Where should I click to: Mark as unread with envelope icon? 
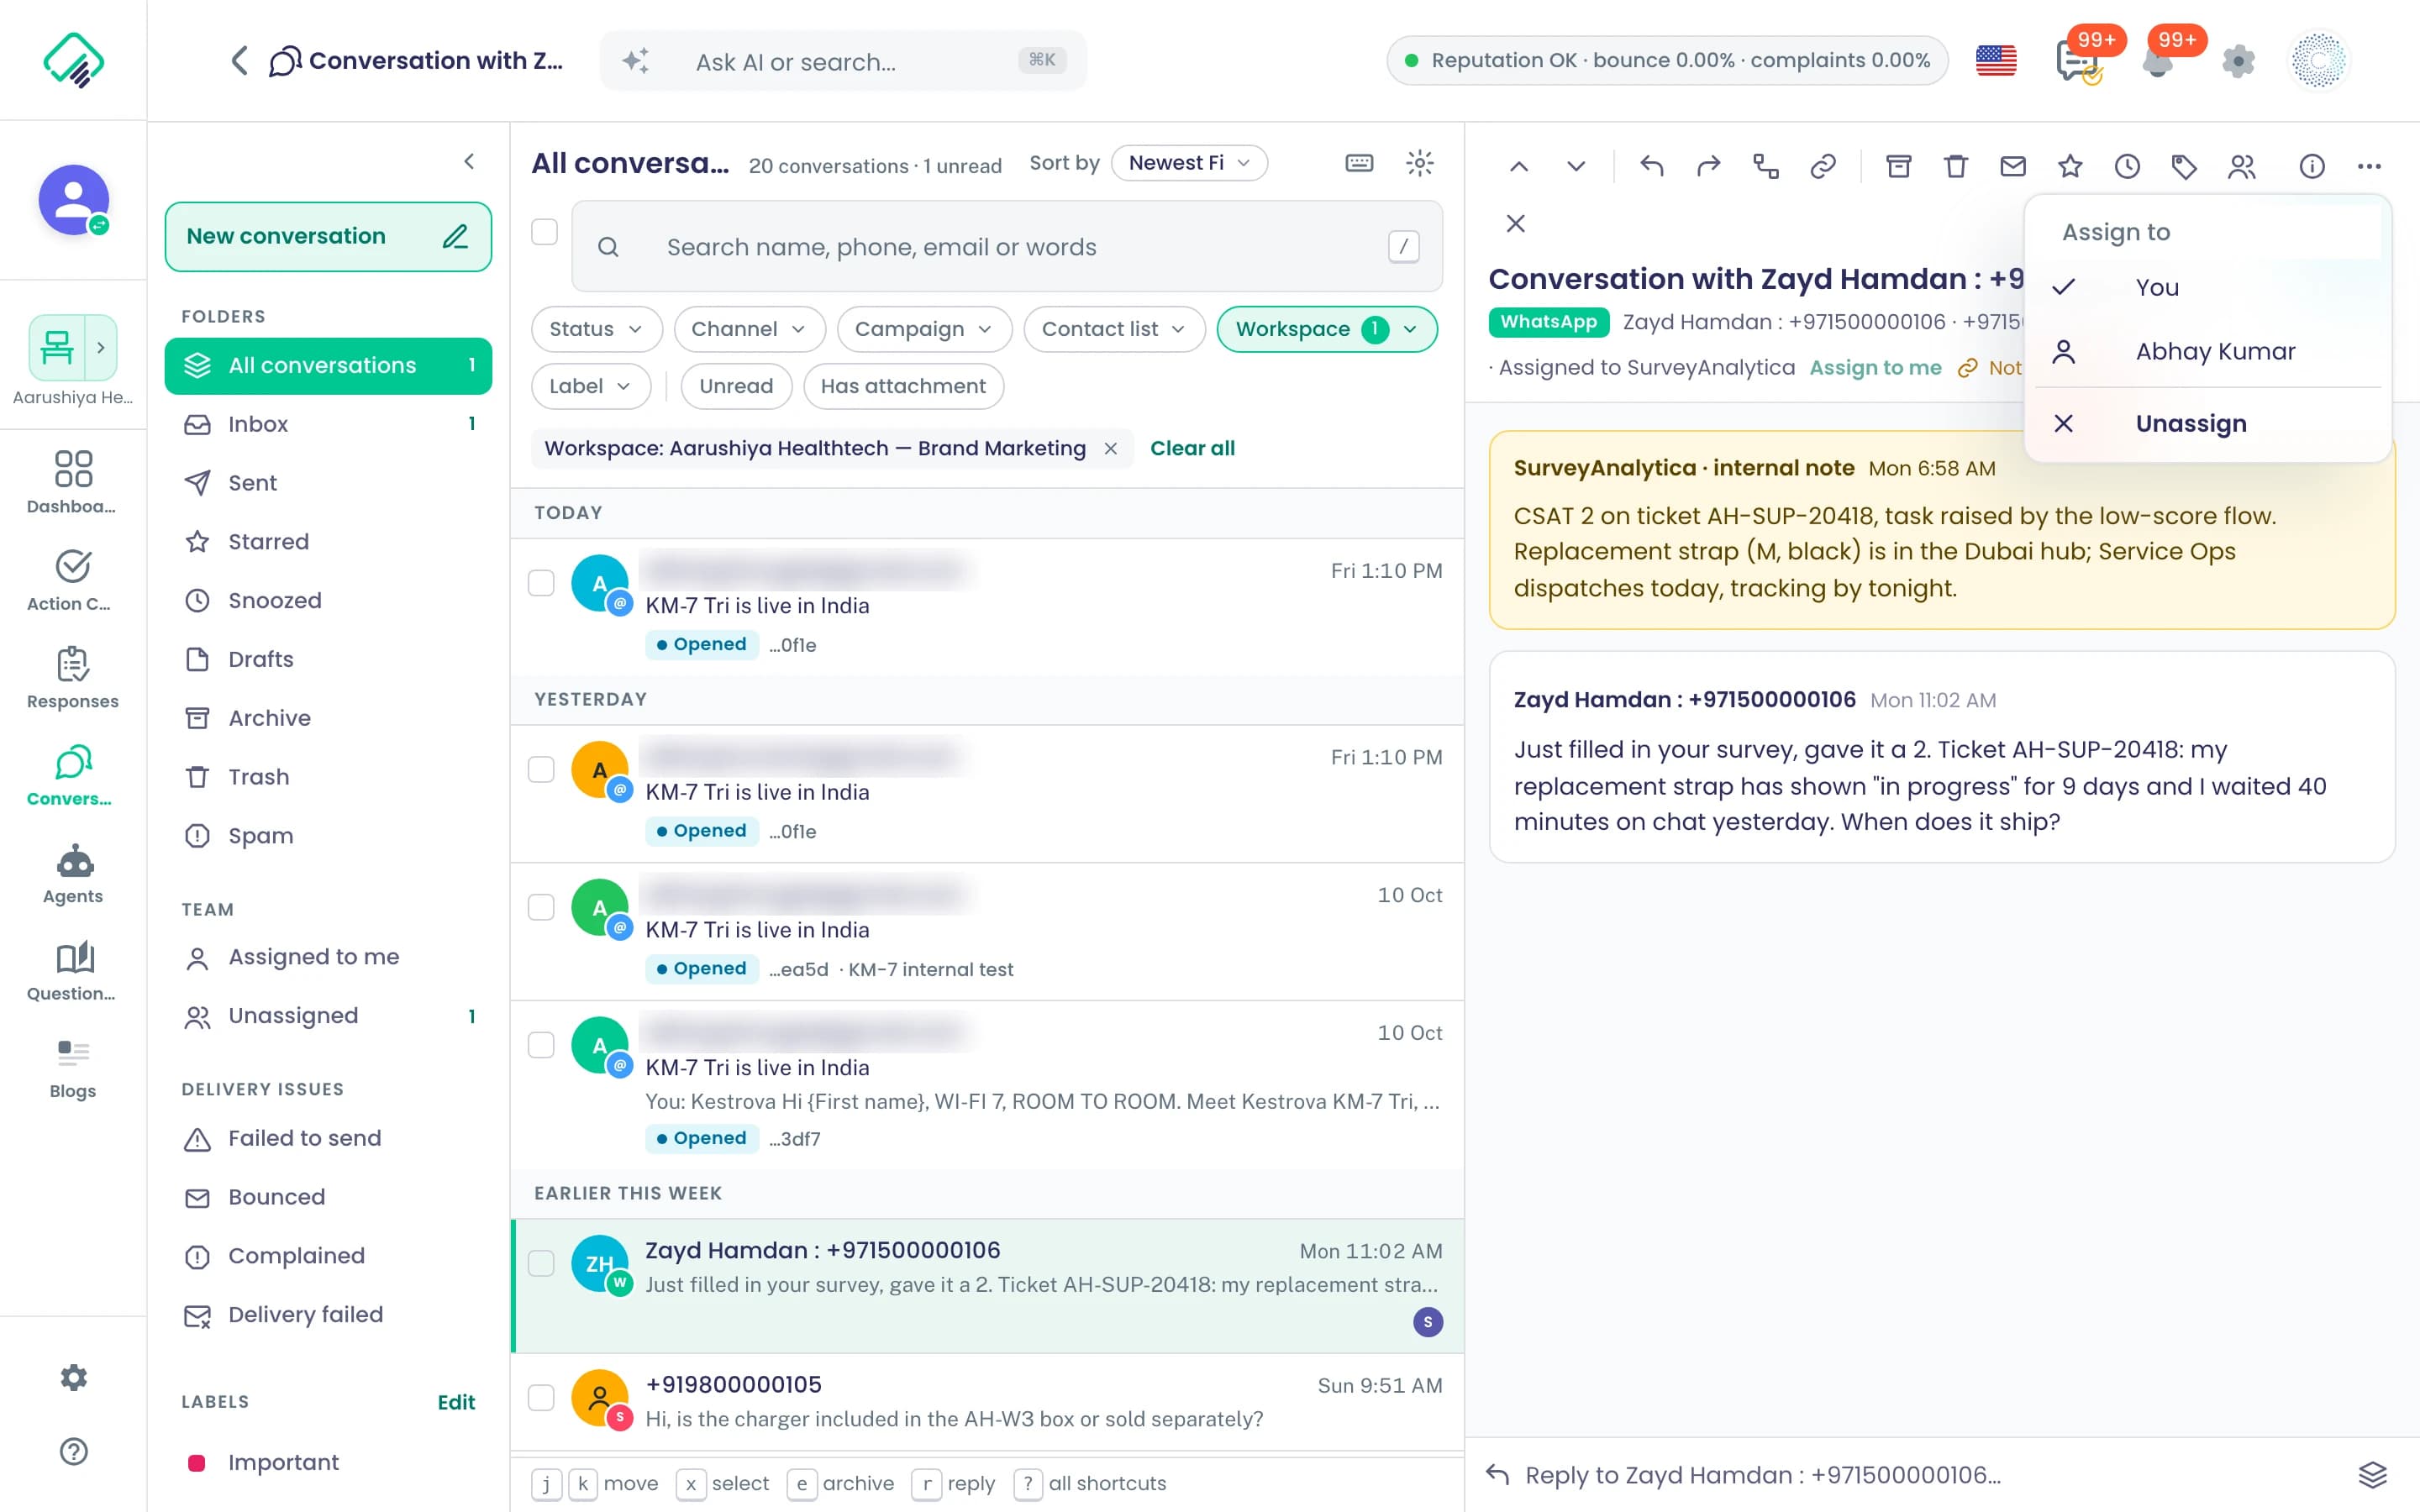(2012, 166)
